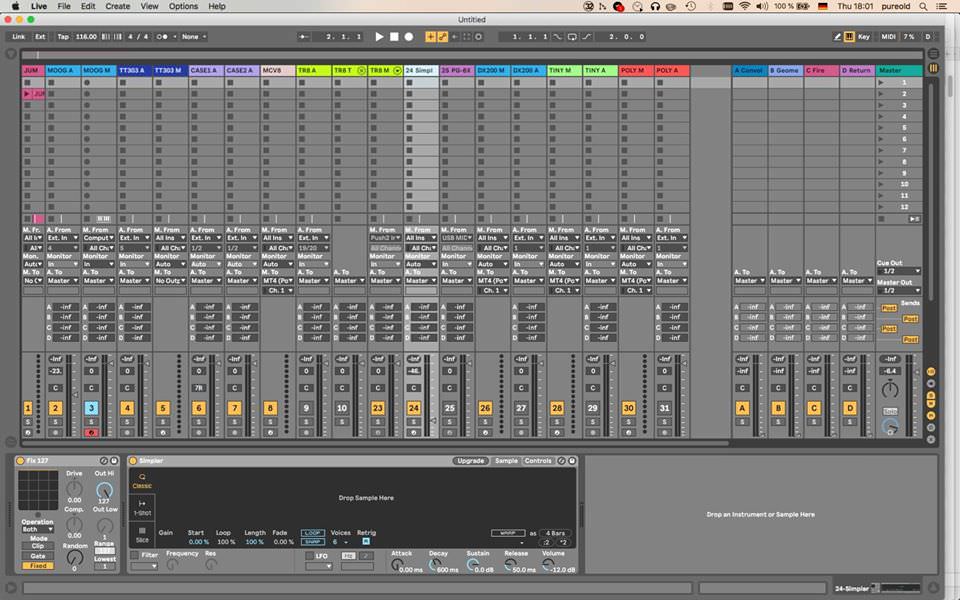Open the Operation Both dropdown in Fix 127
The image size is (960, 600).
click(37, 529)
